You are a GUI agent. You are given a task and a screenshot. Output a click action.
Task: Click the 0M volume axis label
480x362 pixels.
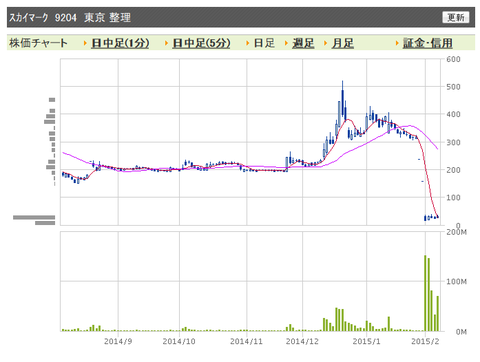(x=461, y=332)
